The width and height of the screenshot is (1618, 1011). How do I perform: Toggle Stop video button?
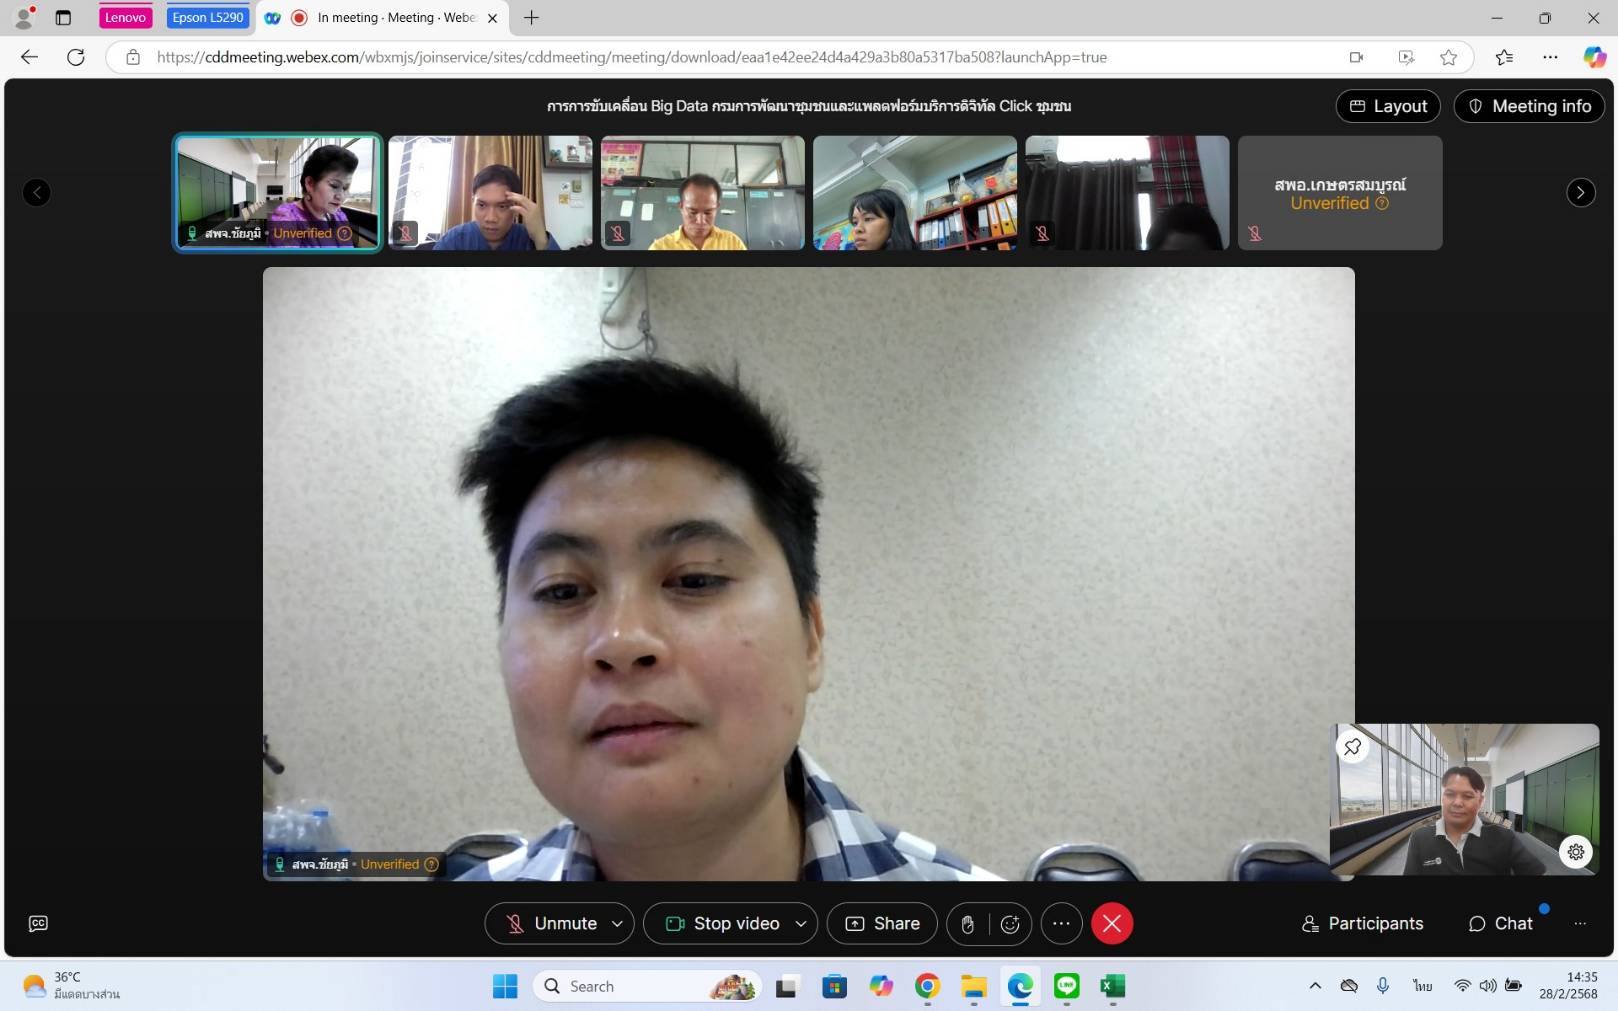click(723, 924)
